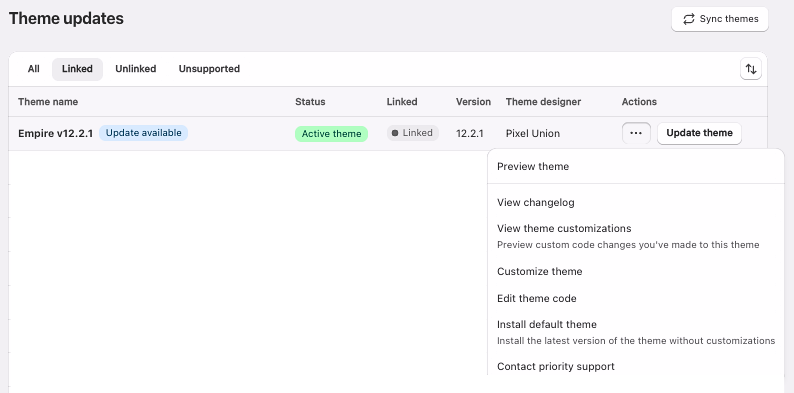Click the Linked status badge

[412, 133]
